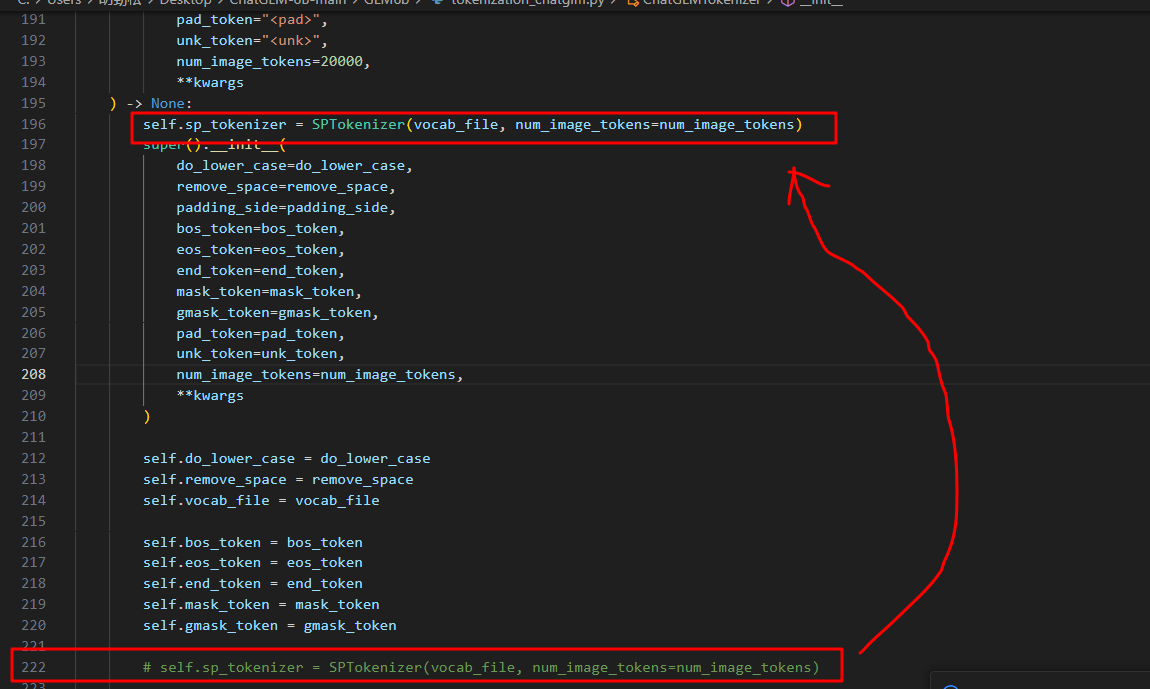Click the vocab_file argument on line 196

pyautogui.click(x=455, y=124)
